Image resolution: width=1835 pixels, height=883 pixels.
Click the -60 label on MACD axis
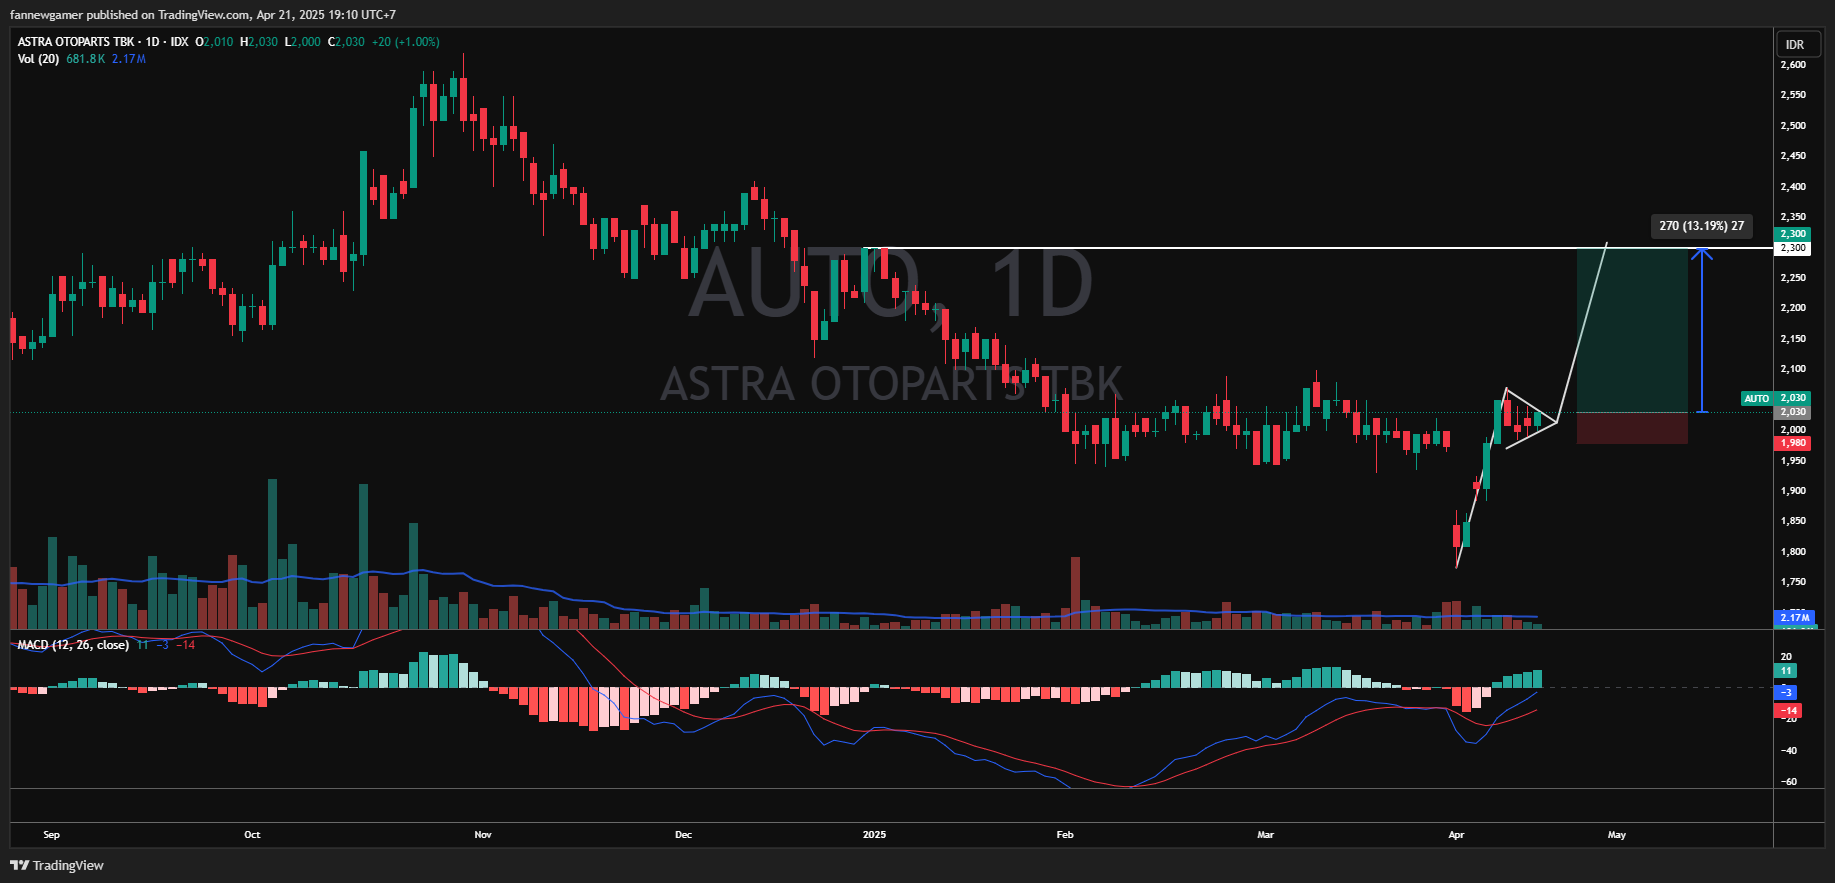pyautogui.click(x=1789, y=782)
